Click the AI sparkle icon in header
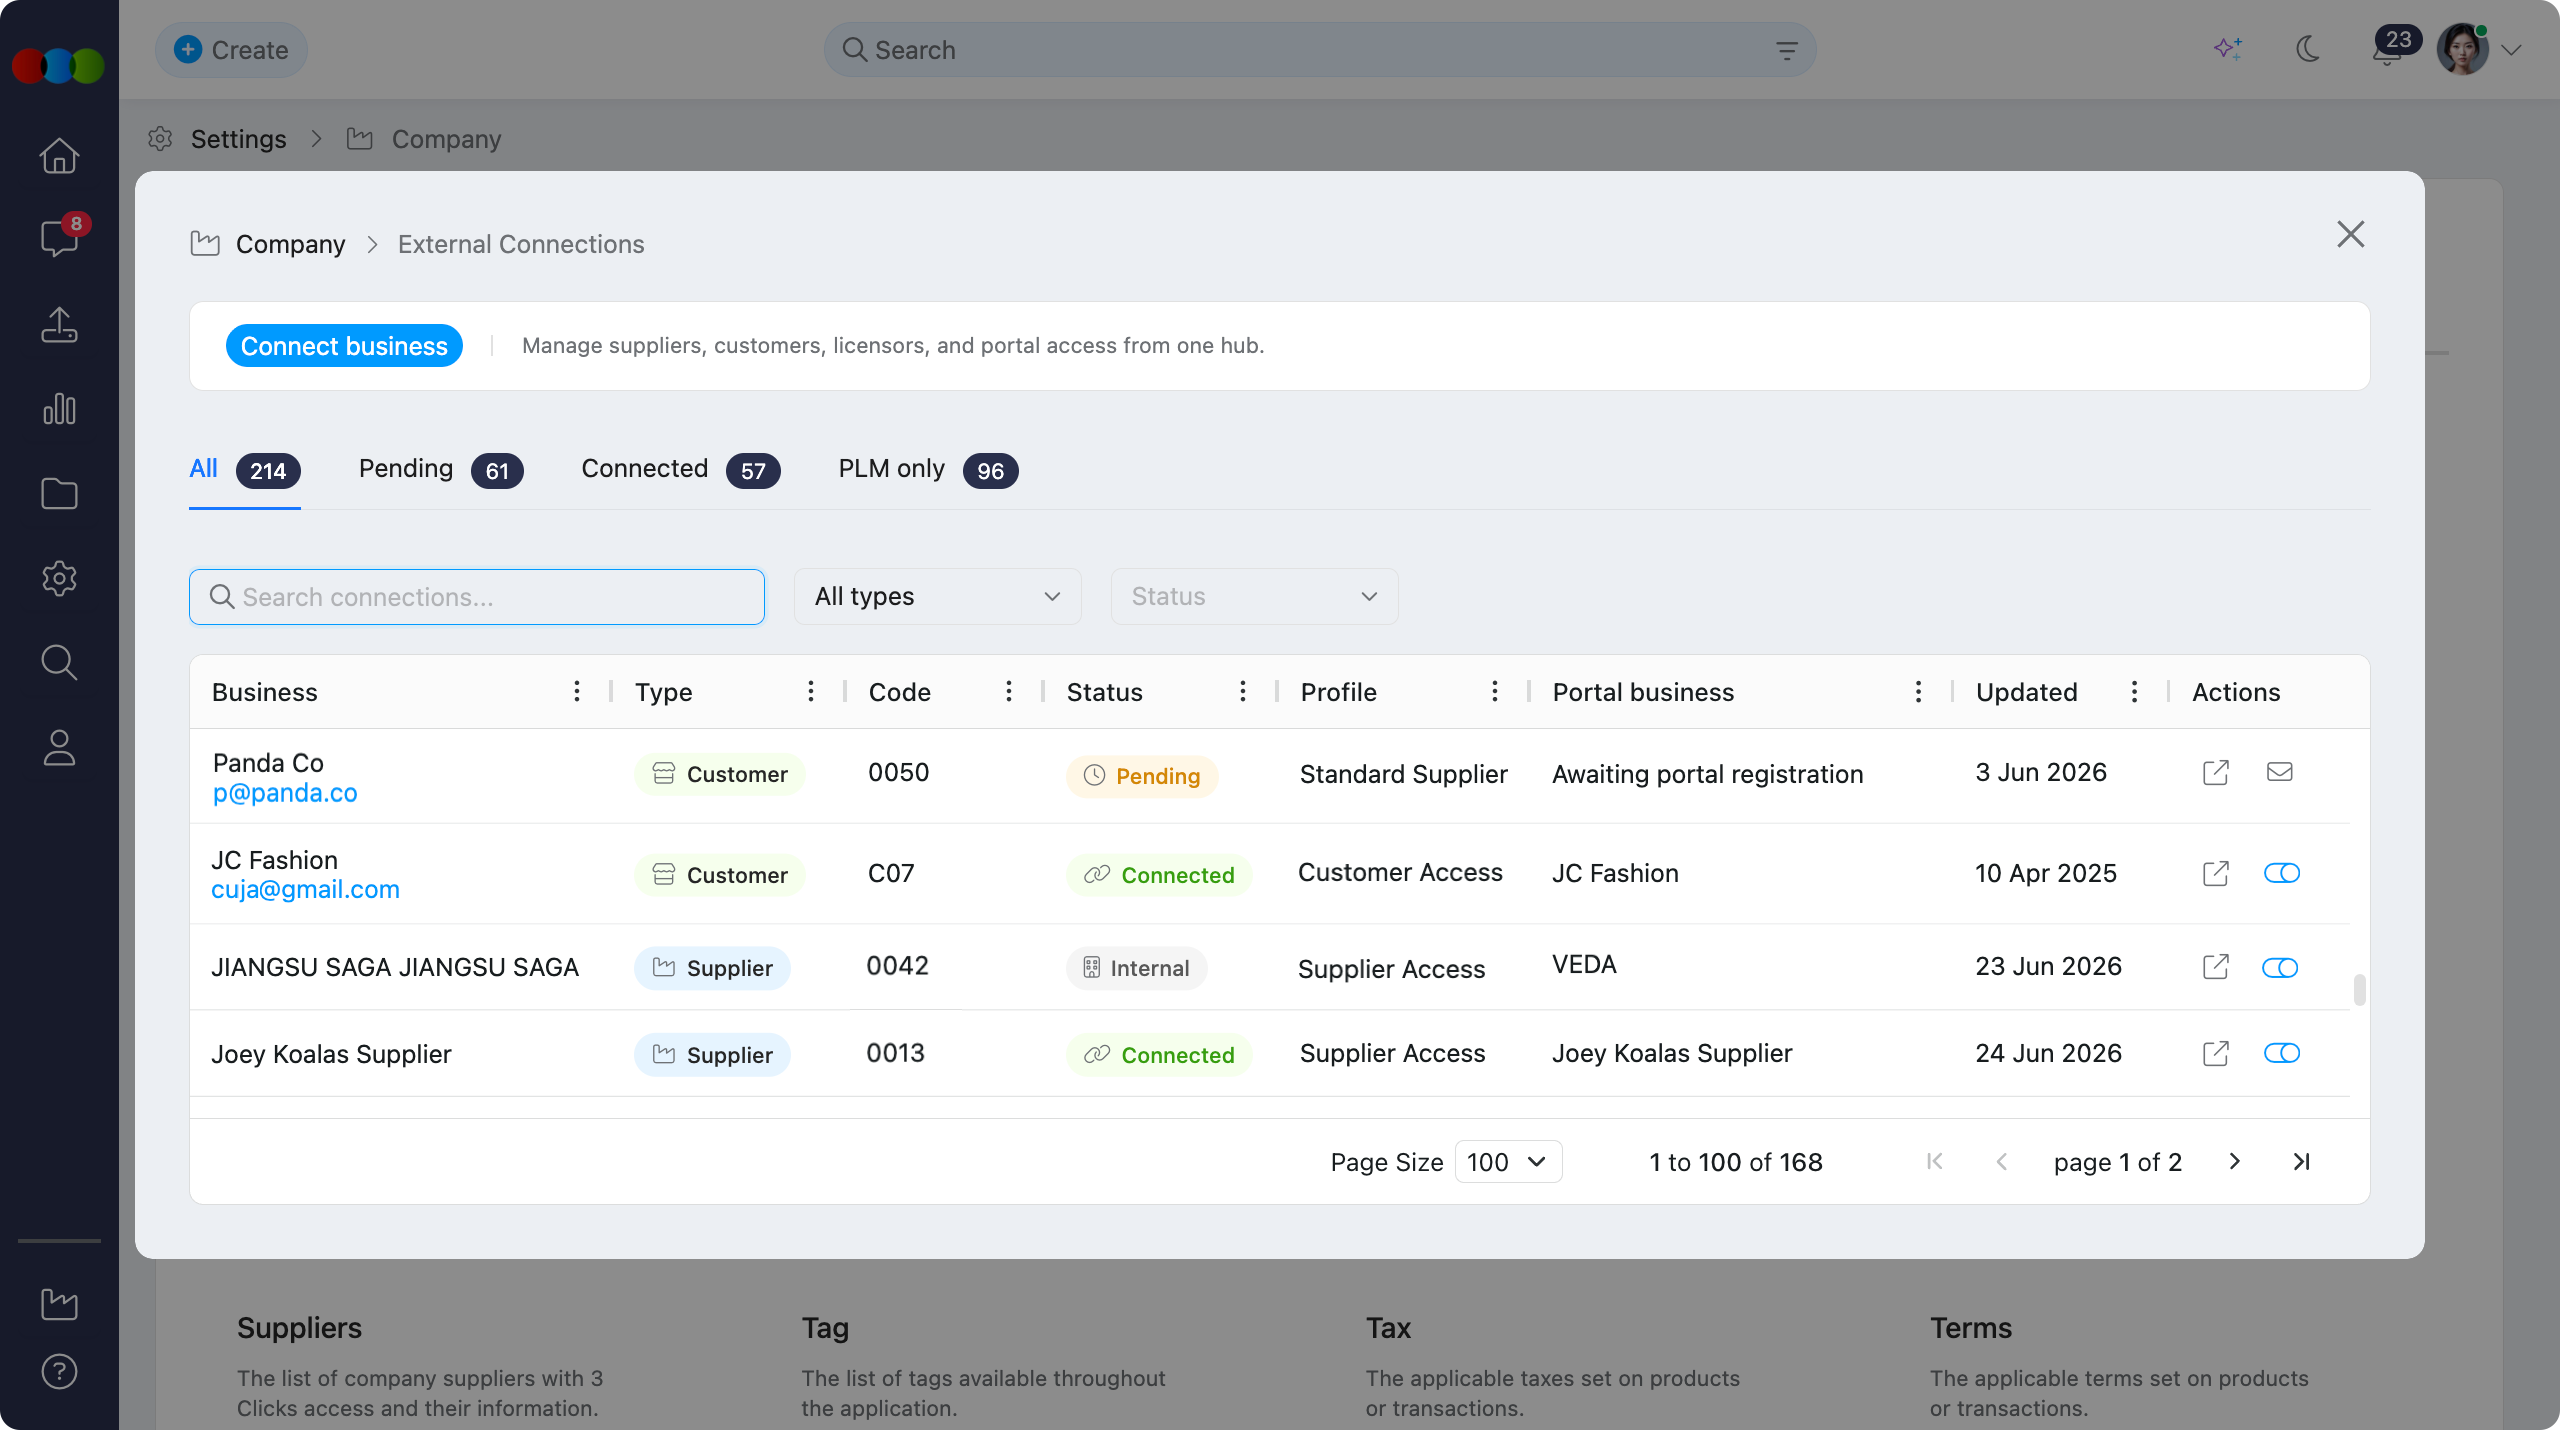Image resolution: width=2560 pixels, height=1430 pixels. click(x=2227, y=49)
